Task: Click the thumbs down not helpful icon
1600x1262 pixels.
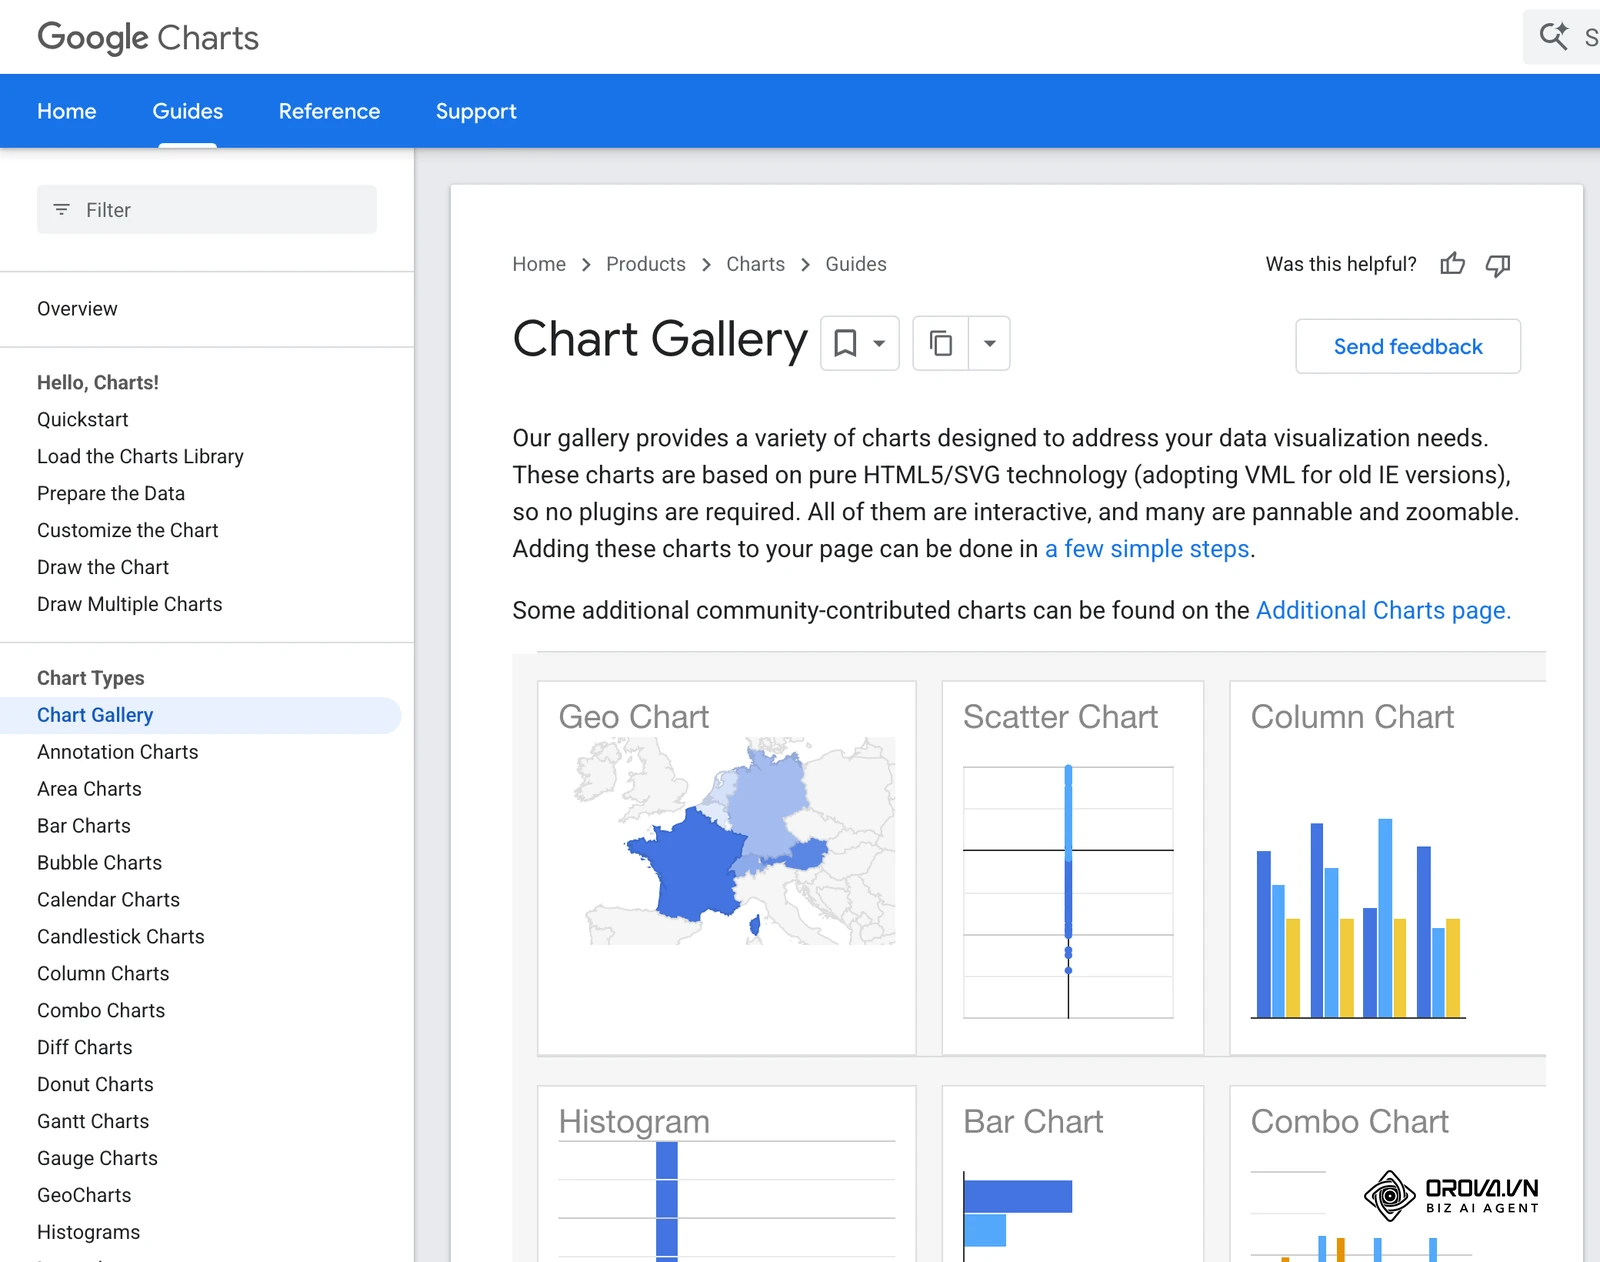Action: click(1497, 265)
